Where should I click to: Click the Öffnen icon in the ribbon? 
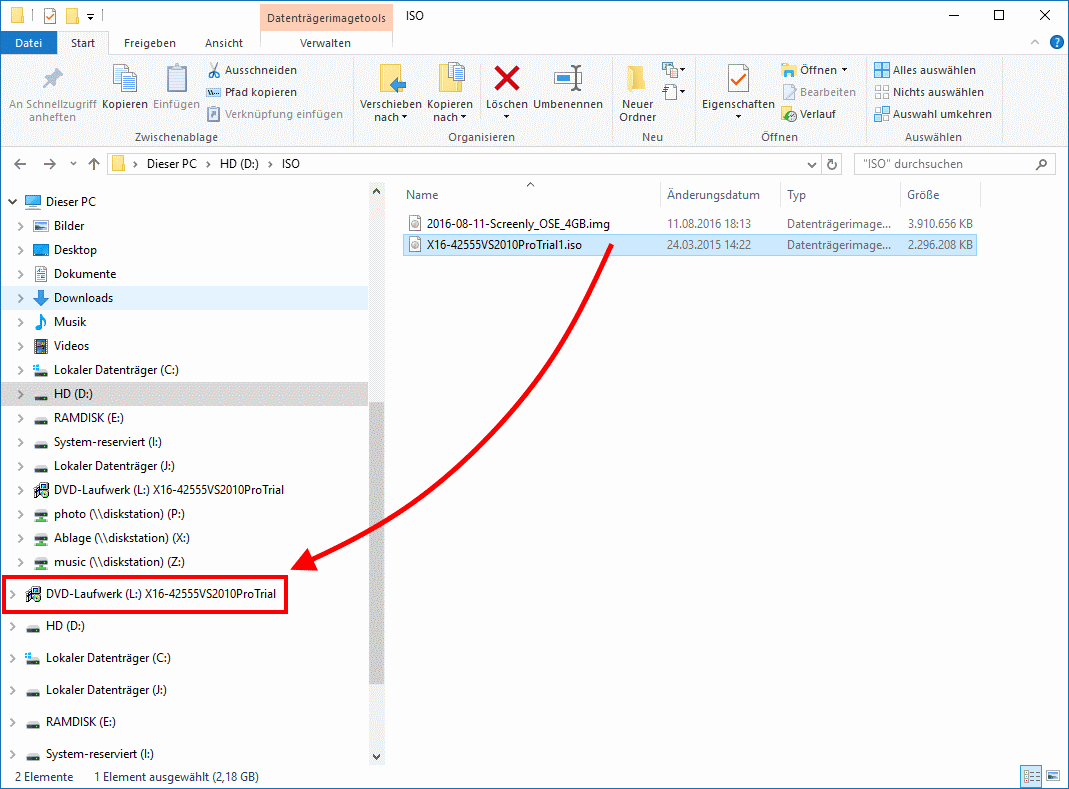788,70
